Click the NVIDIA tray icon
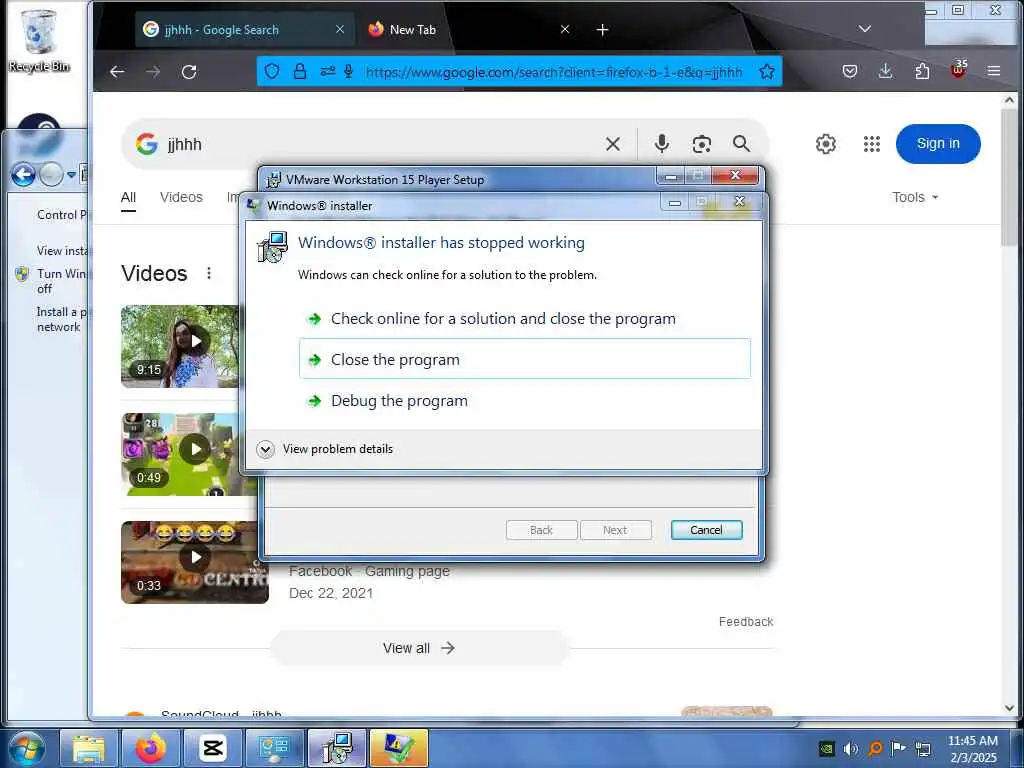The width and height of the screenshot is (1024, 768). 826,748
